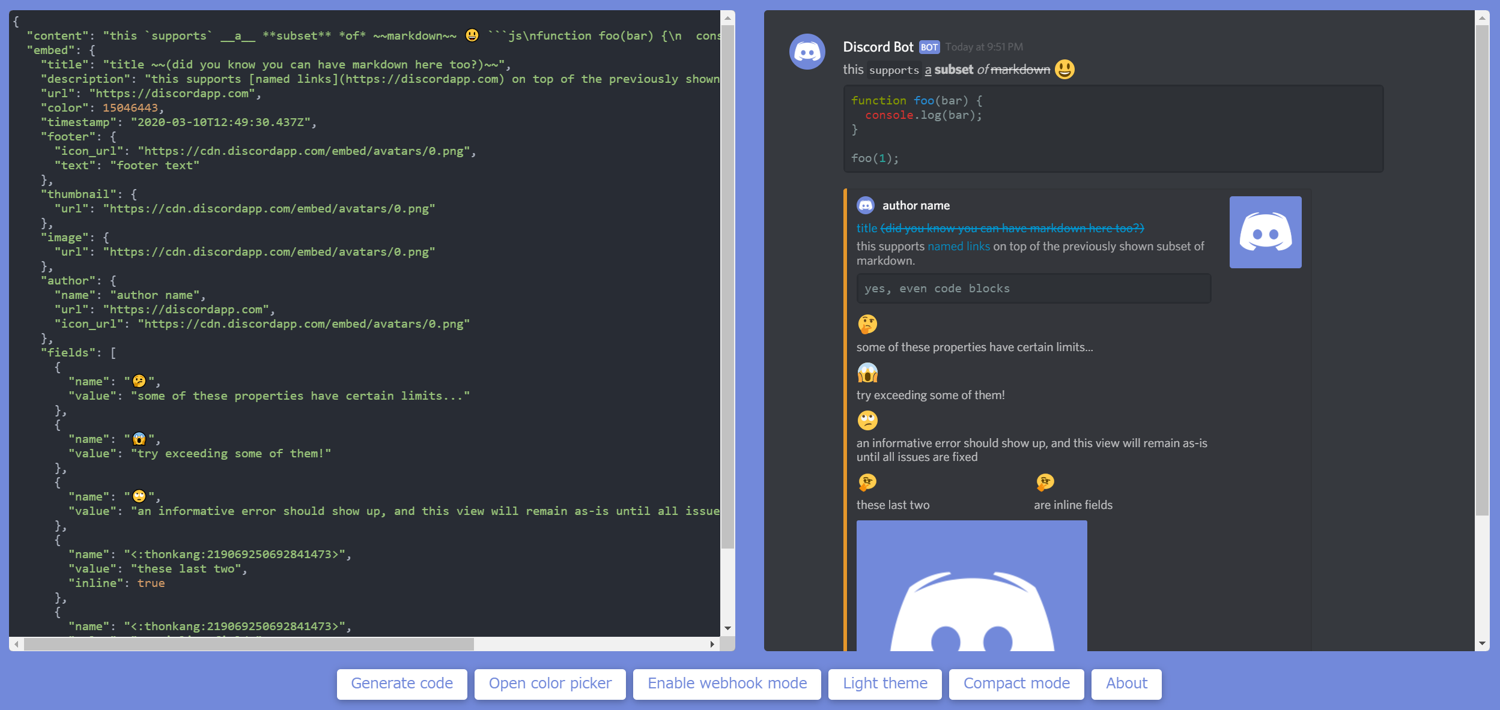
Task: Open the author name link
Action: 916,205
